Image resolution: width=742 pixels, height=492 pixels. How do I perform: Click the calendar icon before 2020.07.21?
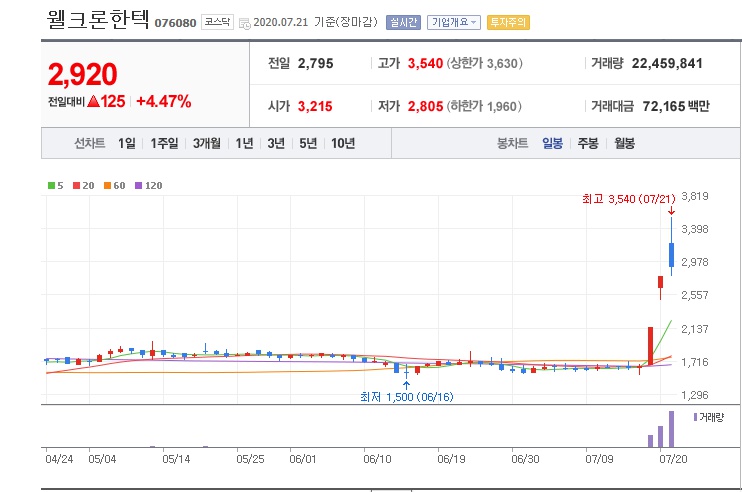(244, 23)
